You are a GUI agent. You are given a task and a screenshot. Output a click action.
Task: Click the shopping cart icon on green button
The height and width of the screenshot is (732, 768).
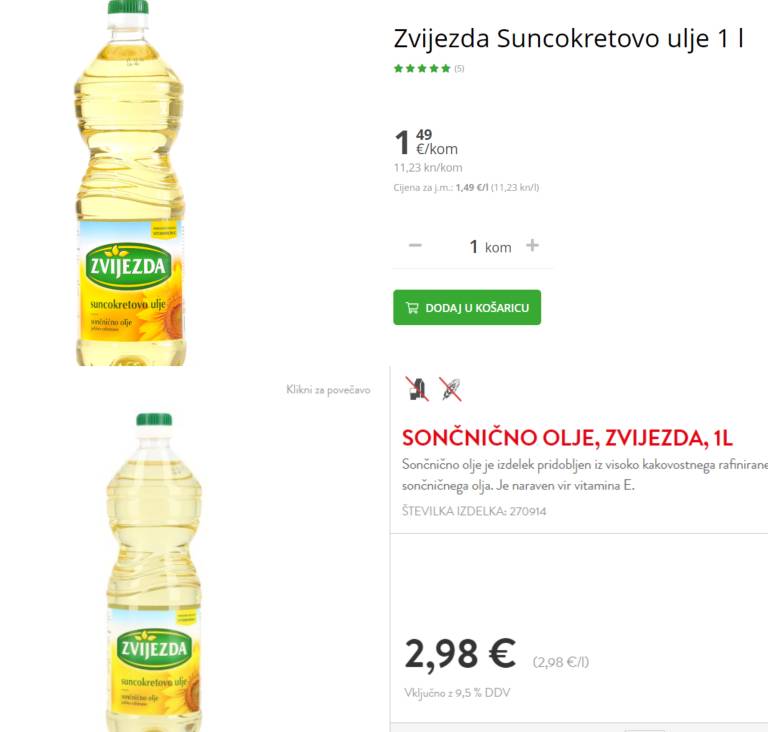412,308
